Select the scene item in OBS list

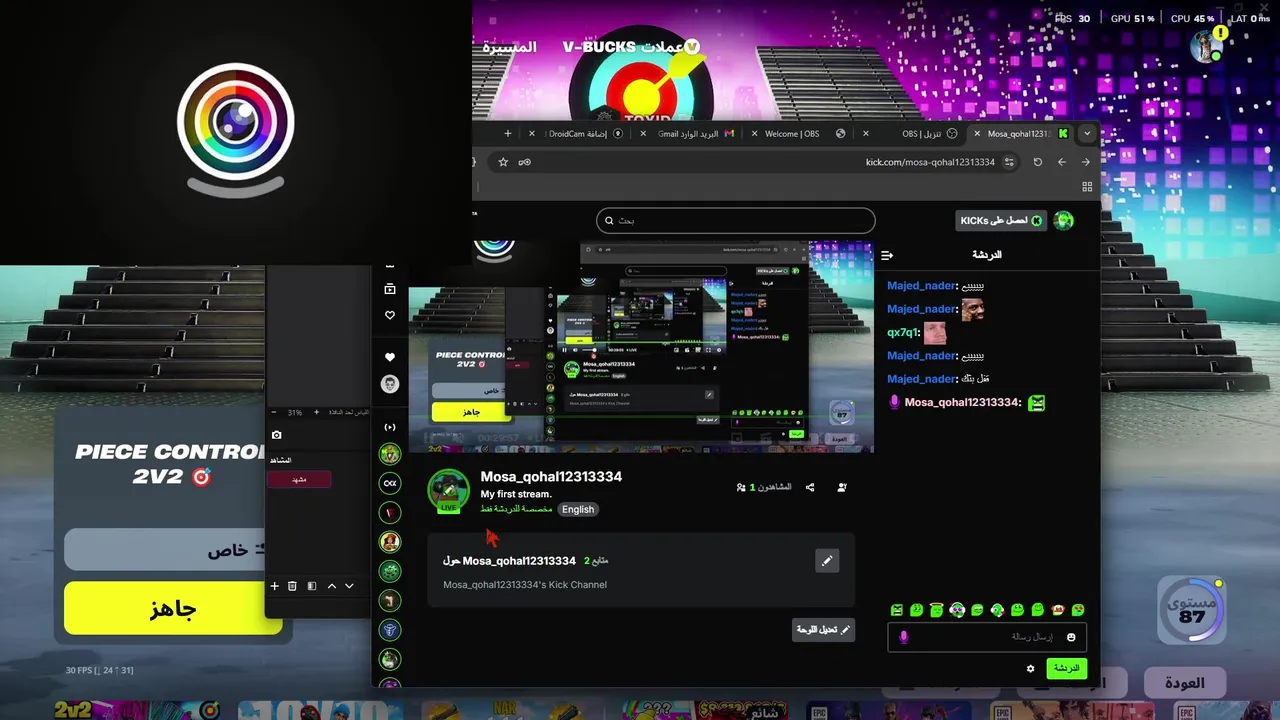click(298, 479)
